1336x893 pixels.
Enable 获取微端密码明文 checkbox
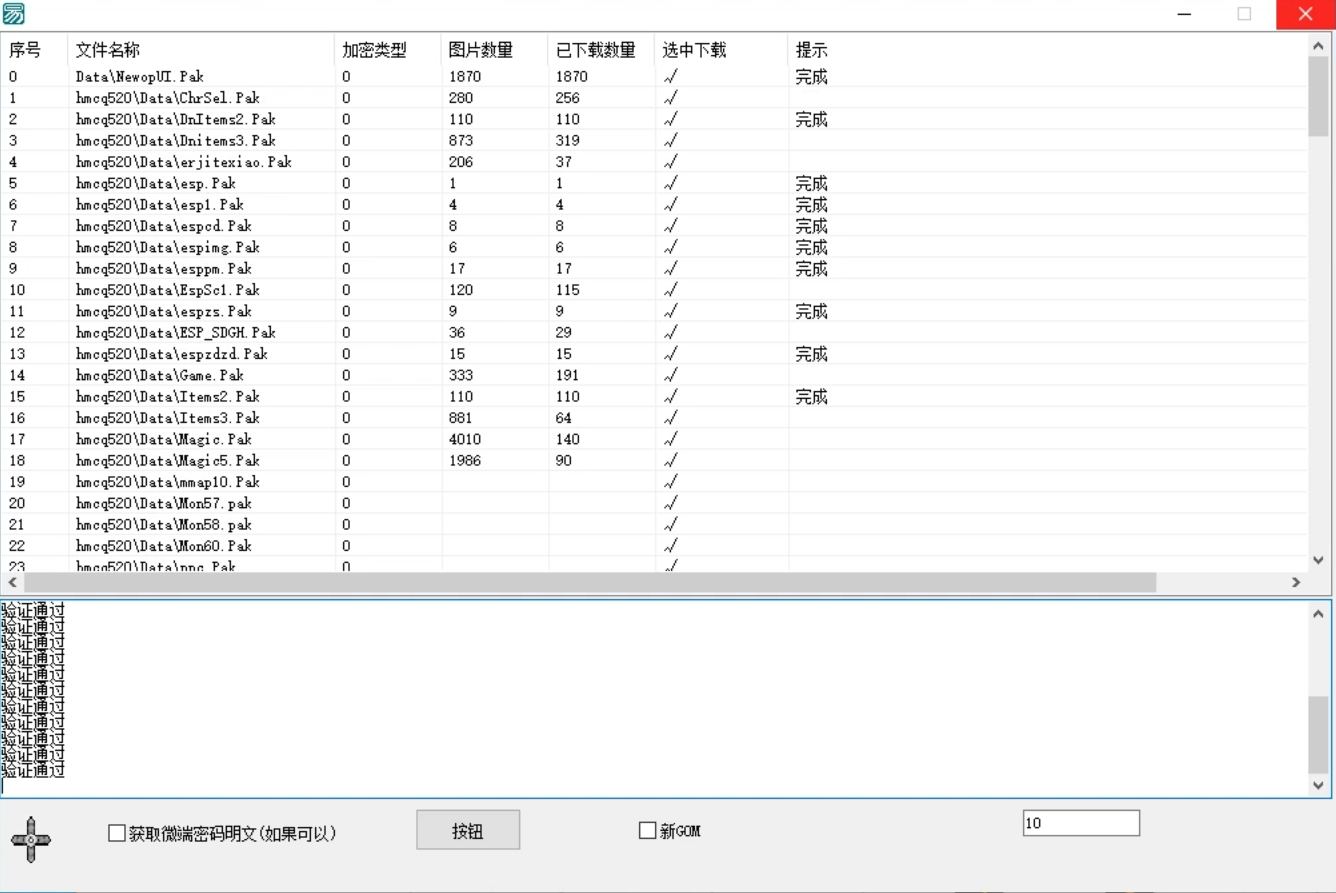[117, 833]
